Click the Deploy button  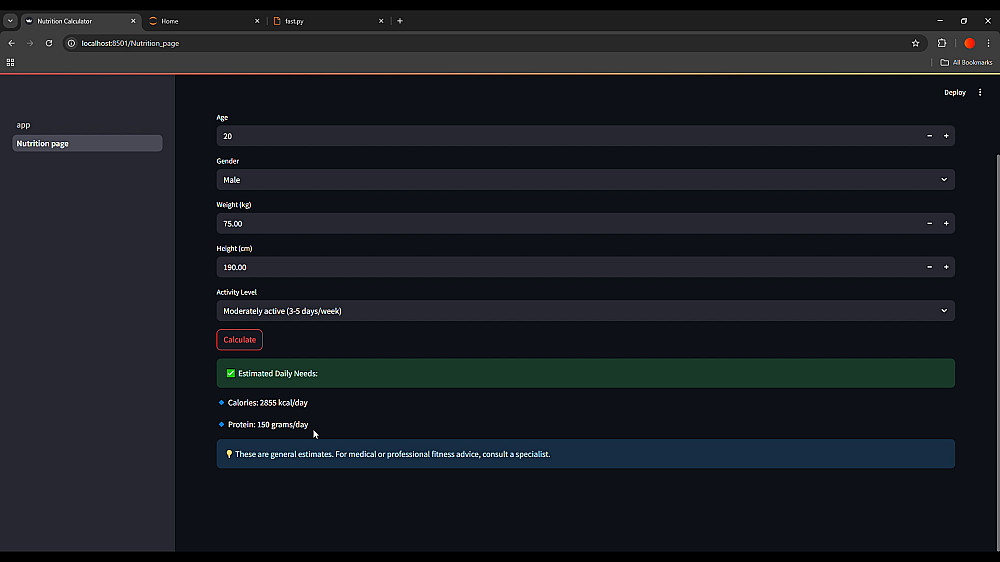click(x=955, y=92)
